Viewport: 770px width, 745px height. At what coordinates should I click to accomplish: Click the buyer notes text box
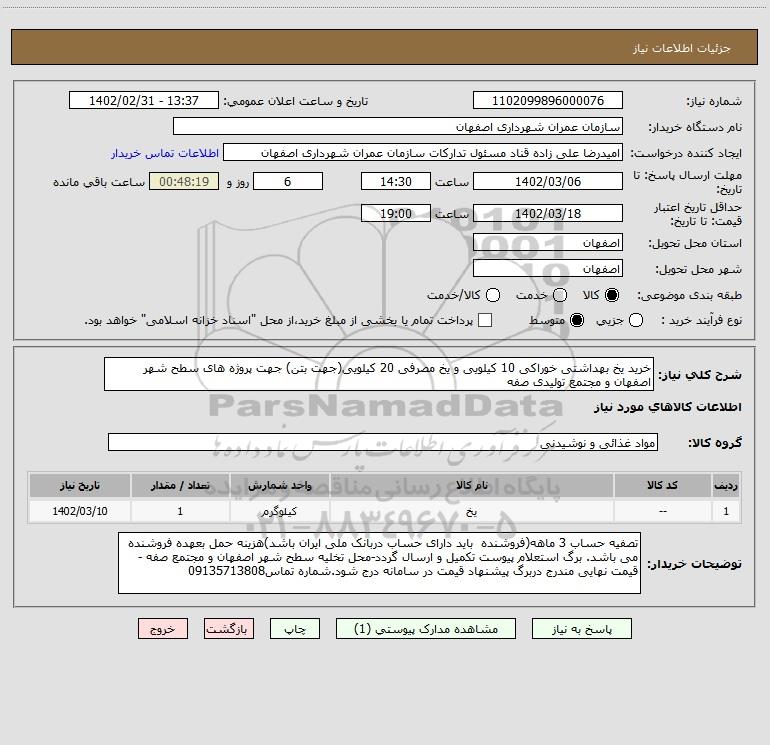tap(379, 563)
